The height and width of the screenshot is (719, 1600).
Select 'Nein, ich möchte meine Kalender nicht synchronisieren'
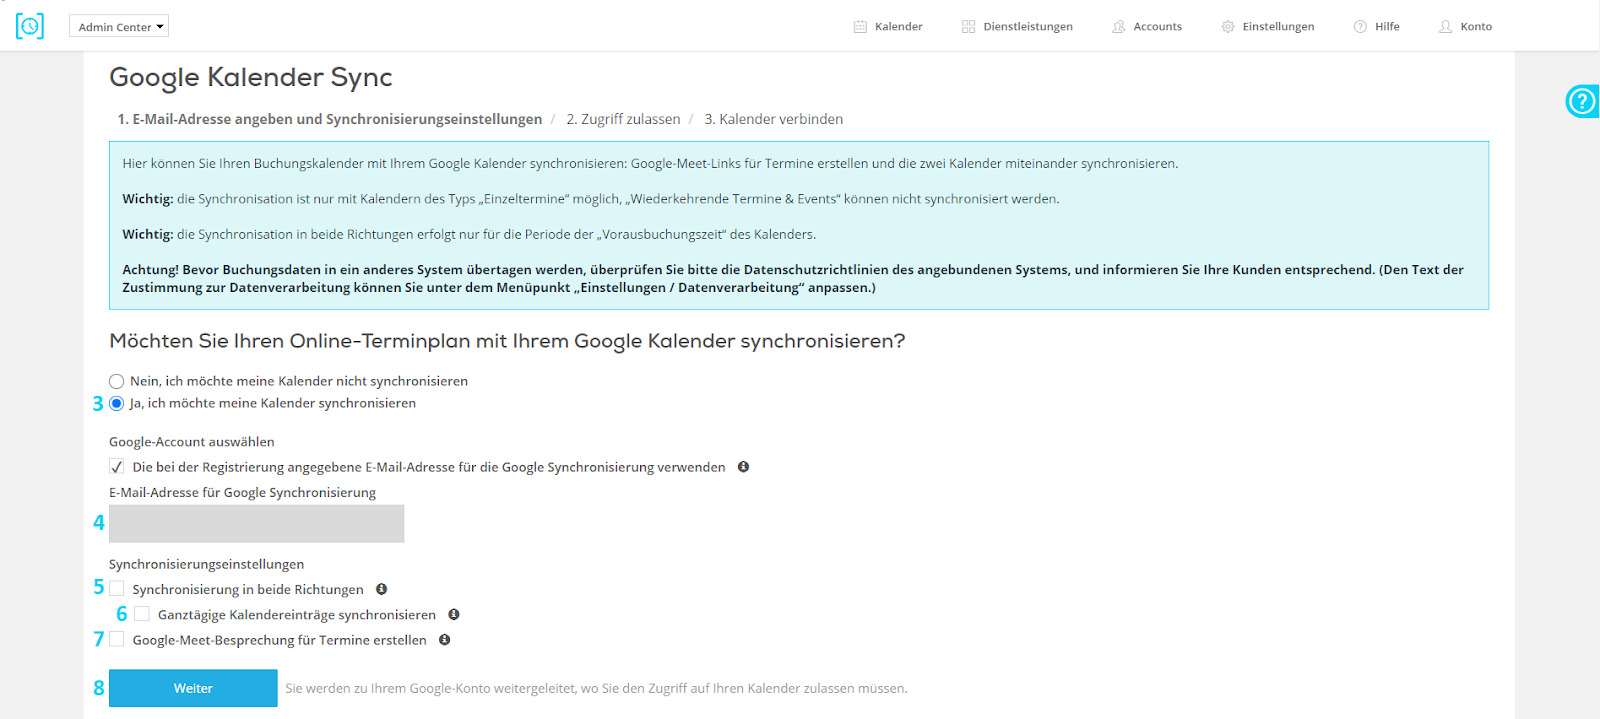pyautogui.click(x=117, y=381)
